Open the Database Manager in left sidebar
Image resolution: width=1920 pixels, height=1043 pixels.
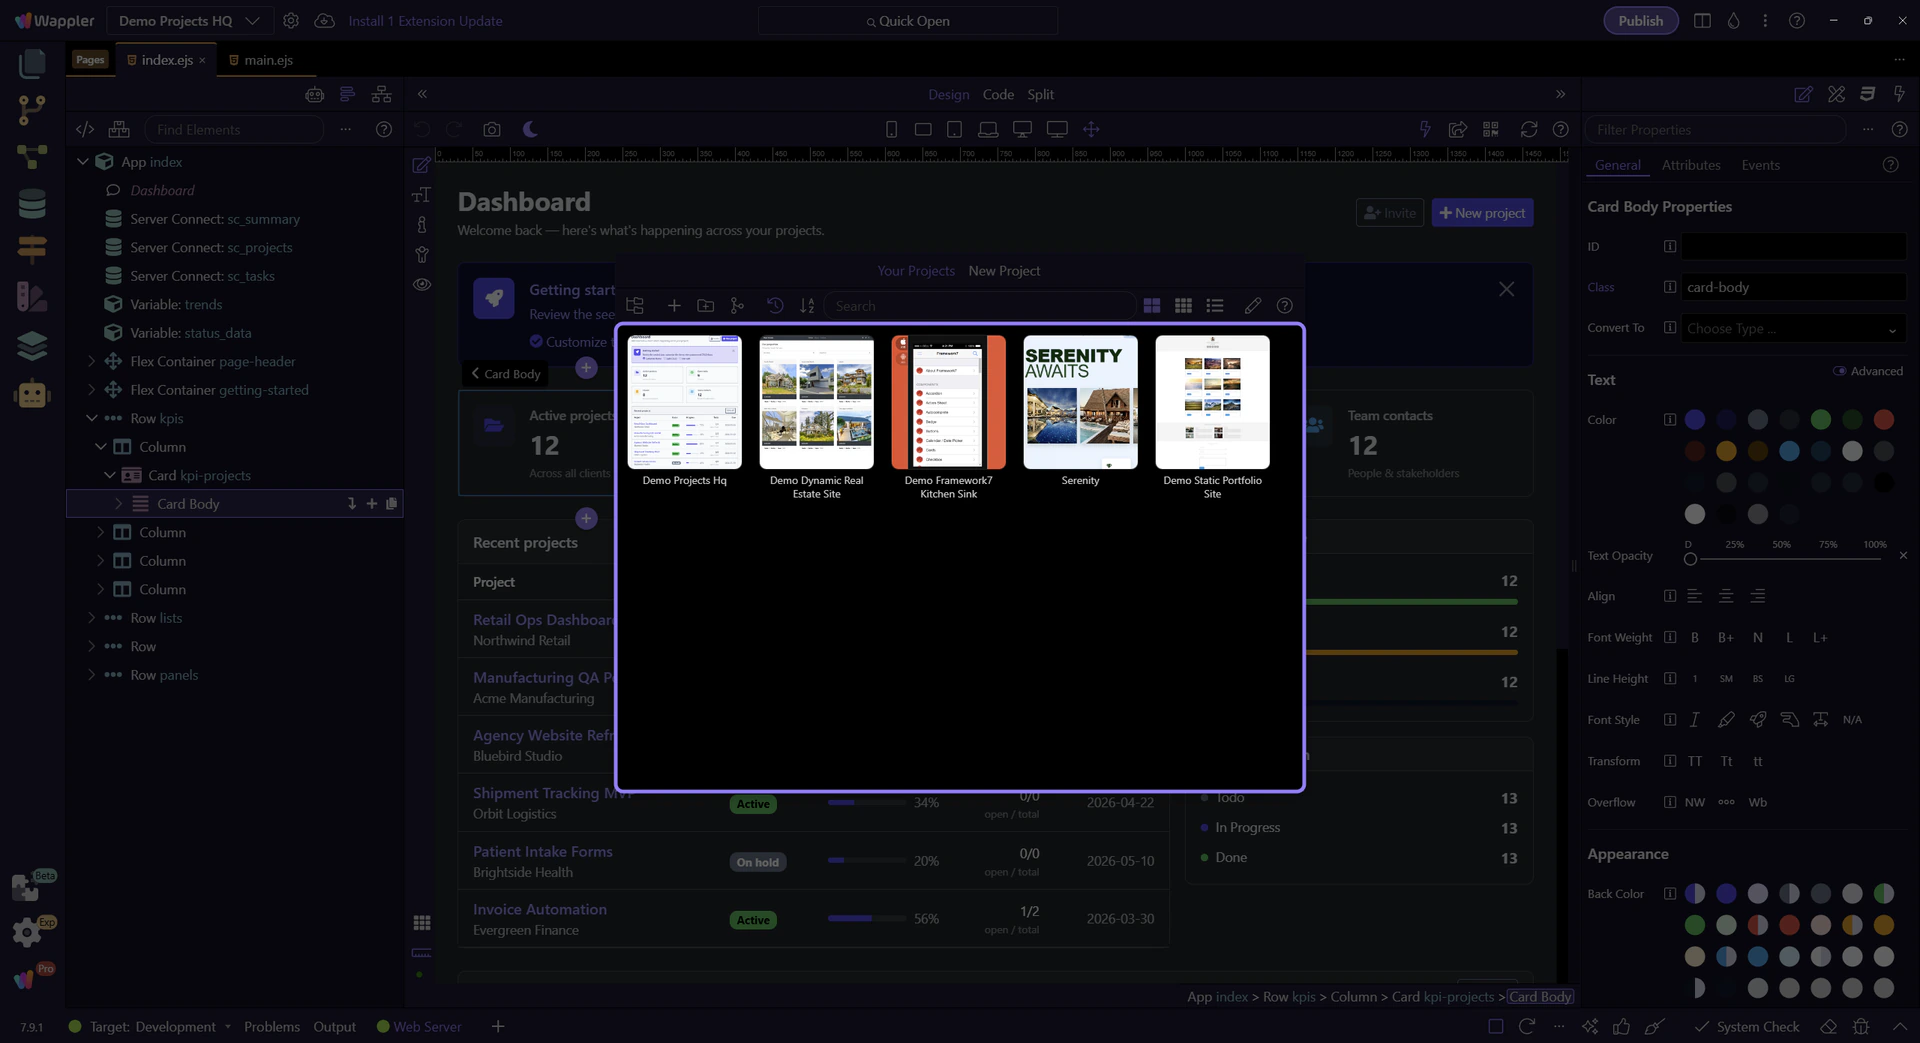[x=32, y=204]
